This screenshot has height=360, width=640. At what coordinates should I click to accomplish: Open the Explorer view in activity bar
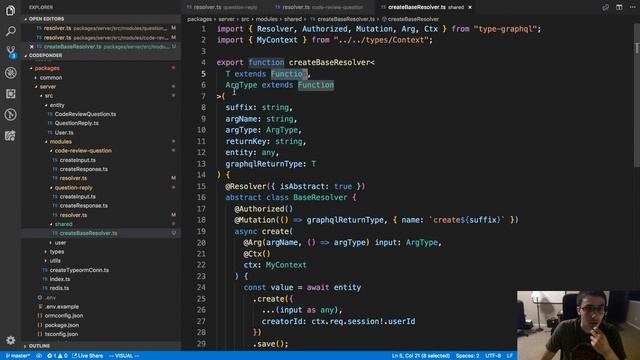[x=11, y=10]
